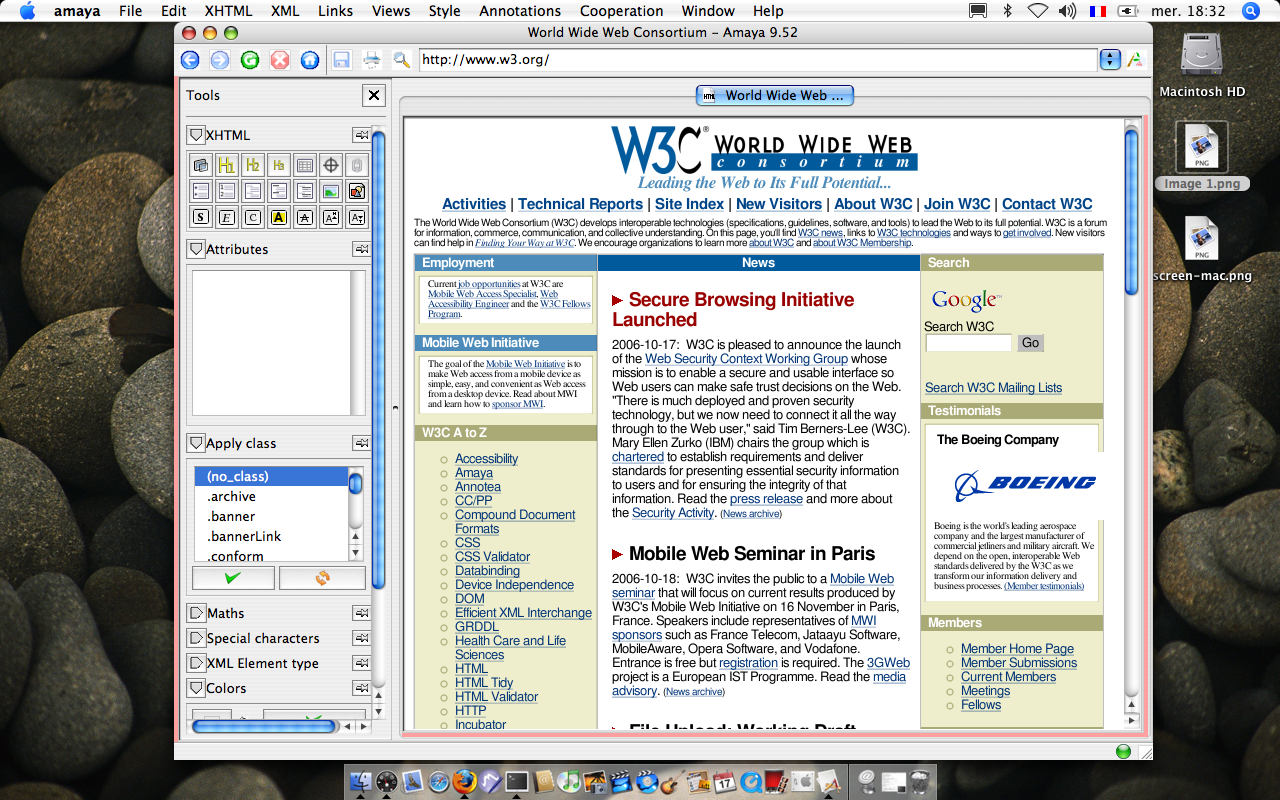Print the document with the printer icon

point(372,60)
